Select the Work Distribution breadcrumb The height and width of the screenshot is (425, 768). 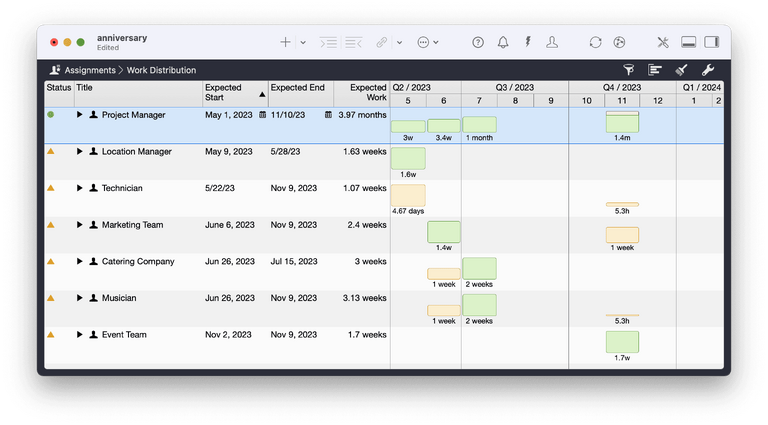coord(161,70)
